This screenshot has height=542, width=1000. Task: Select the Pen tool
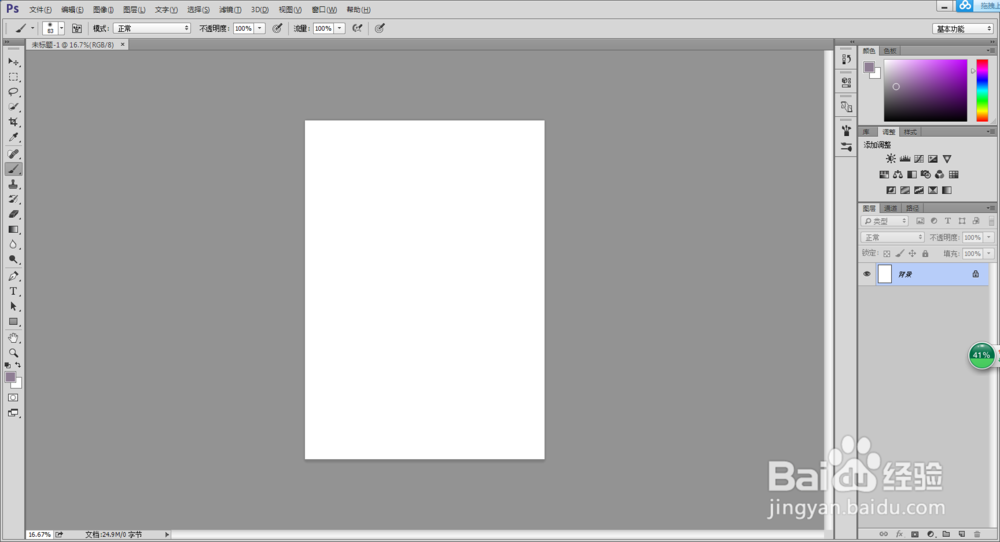pos(13,276)
